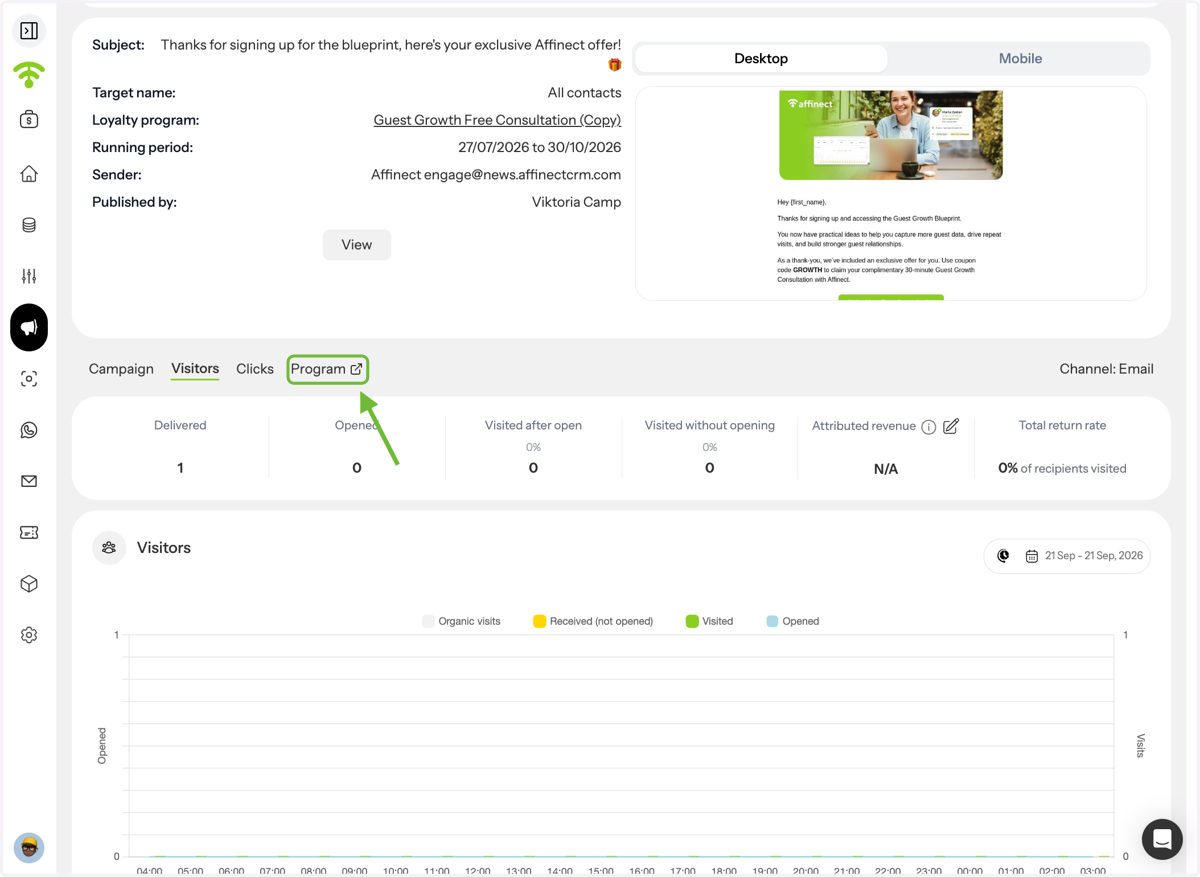The width and height of the screenshot is (1200, 877).
Task: Go to the Home sidebar icon
Action: click(x=29, y=174)
